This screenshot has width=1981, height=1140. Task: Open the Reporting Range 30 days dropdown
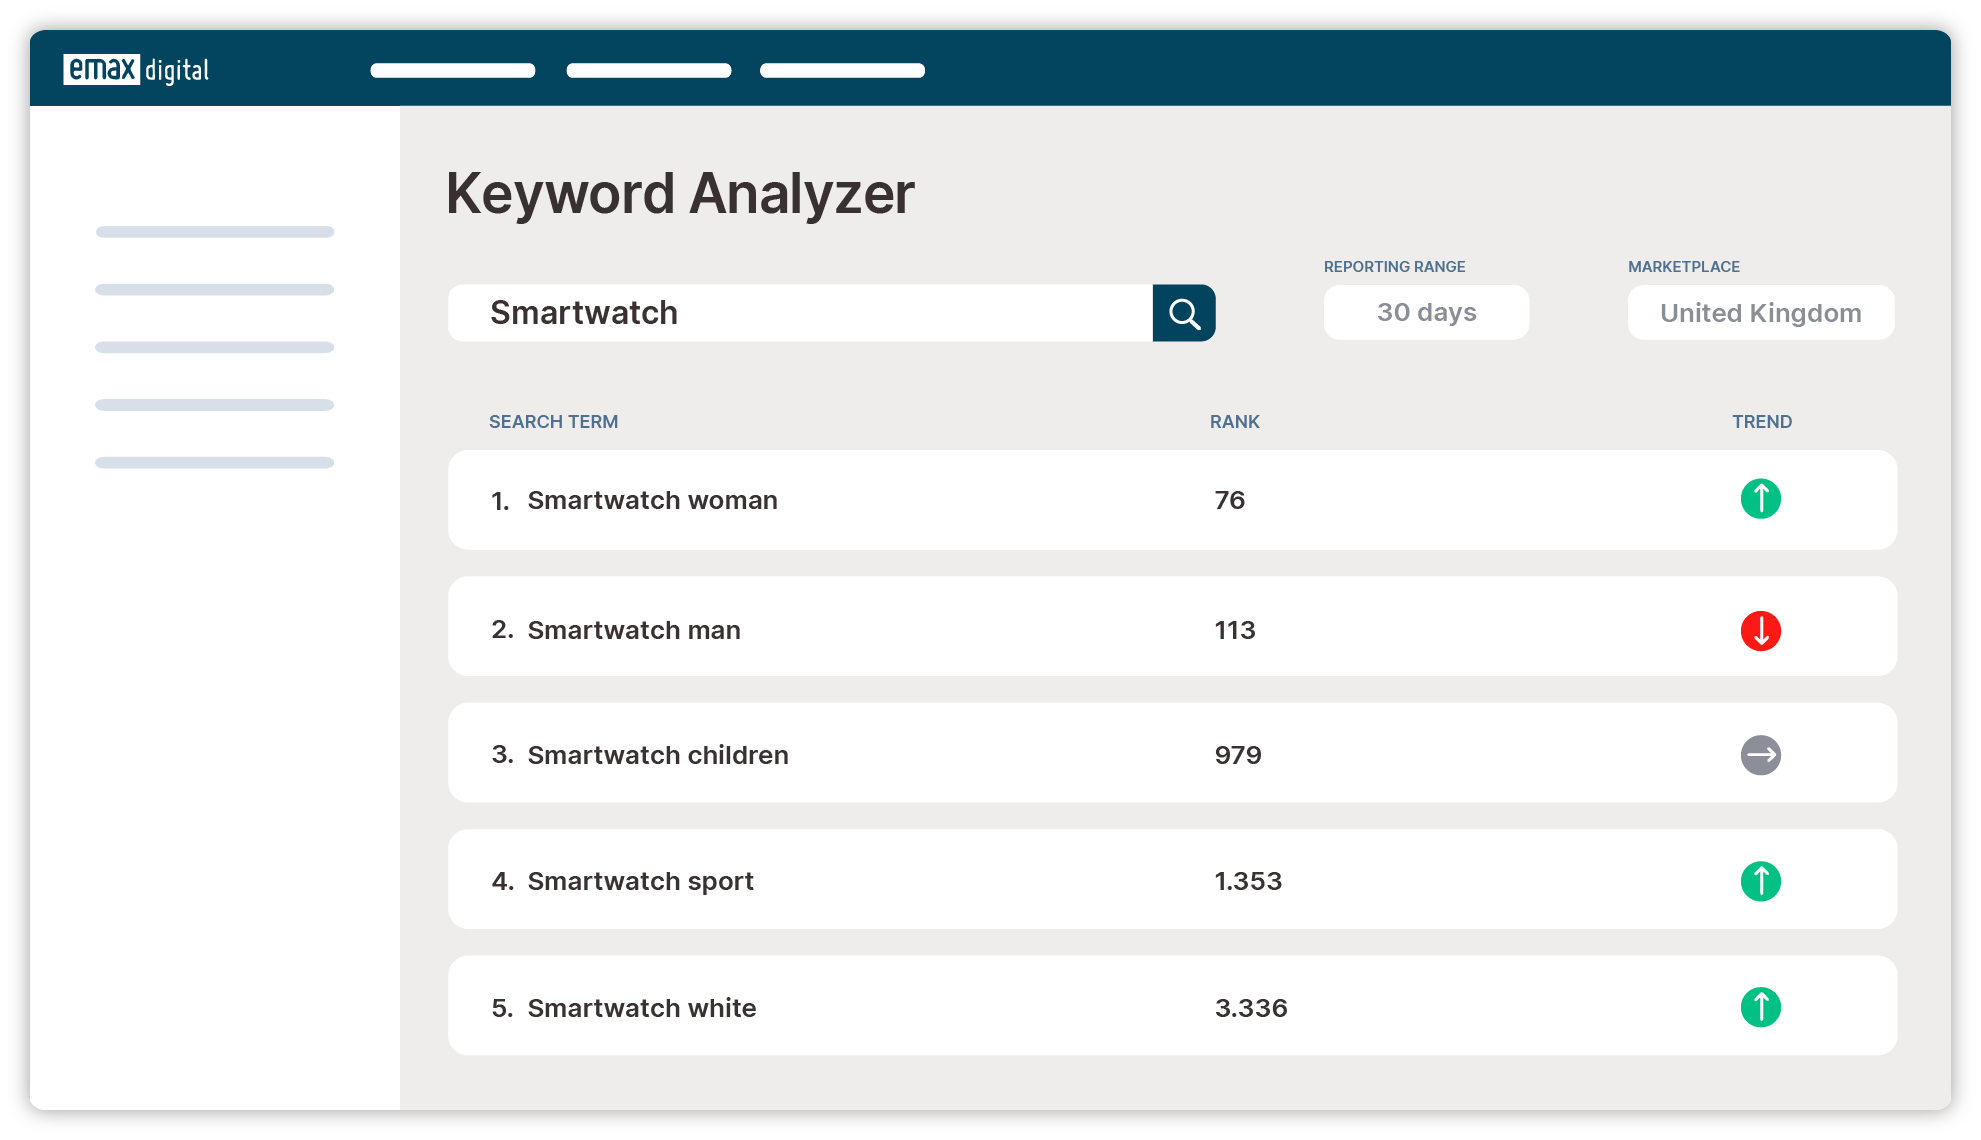click(x=1426, y=313)
